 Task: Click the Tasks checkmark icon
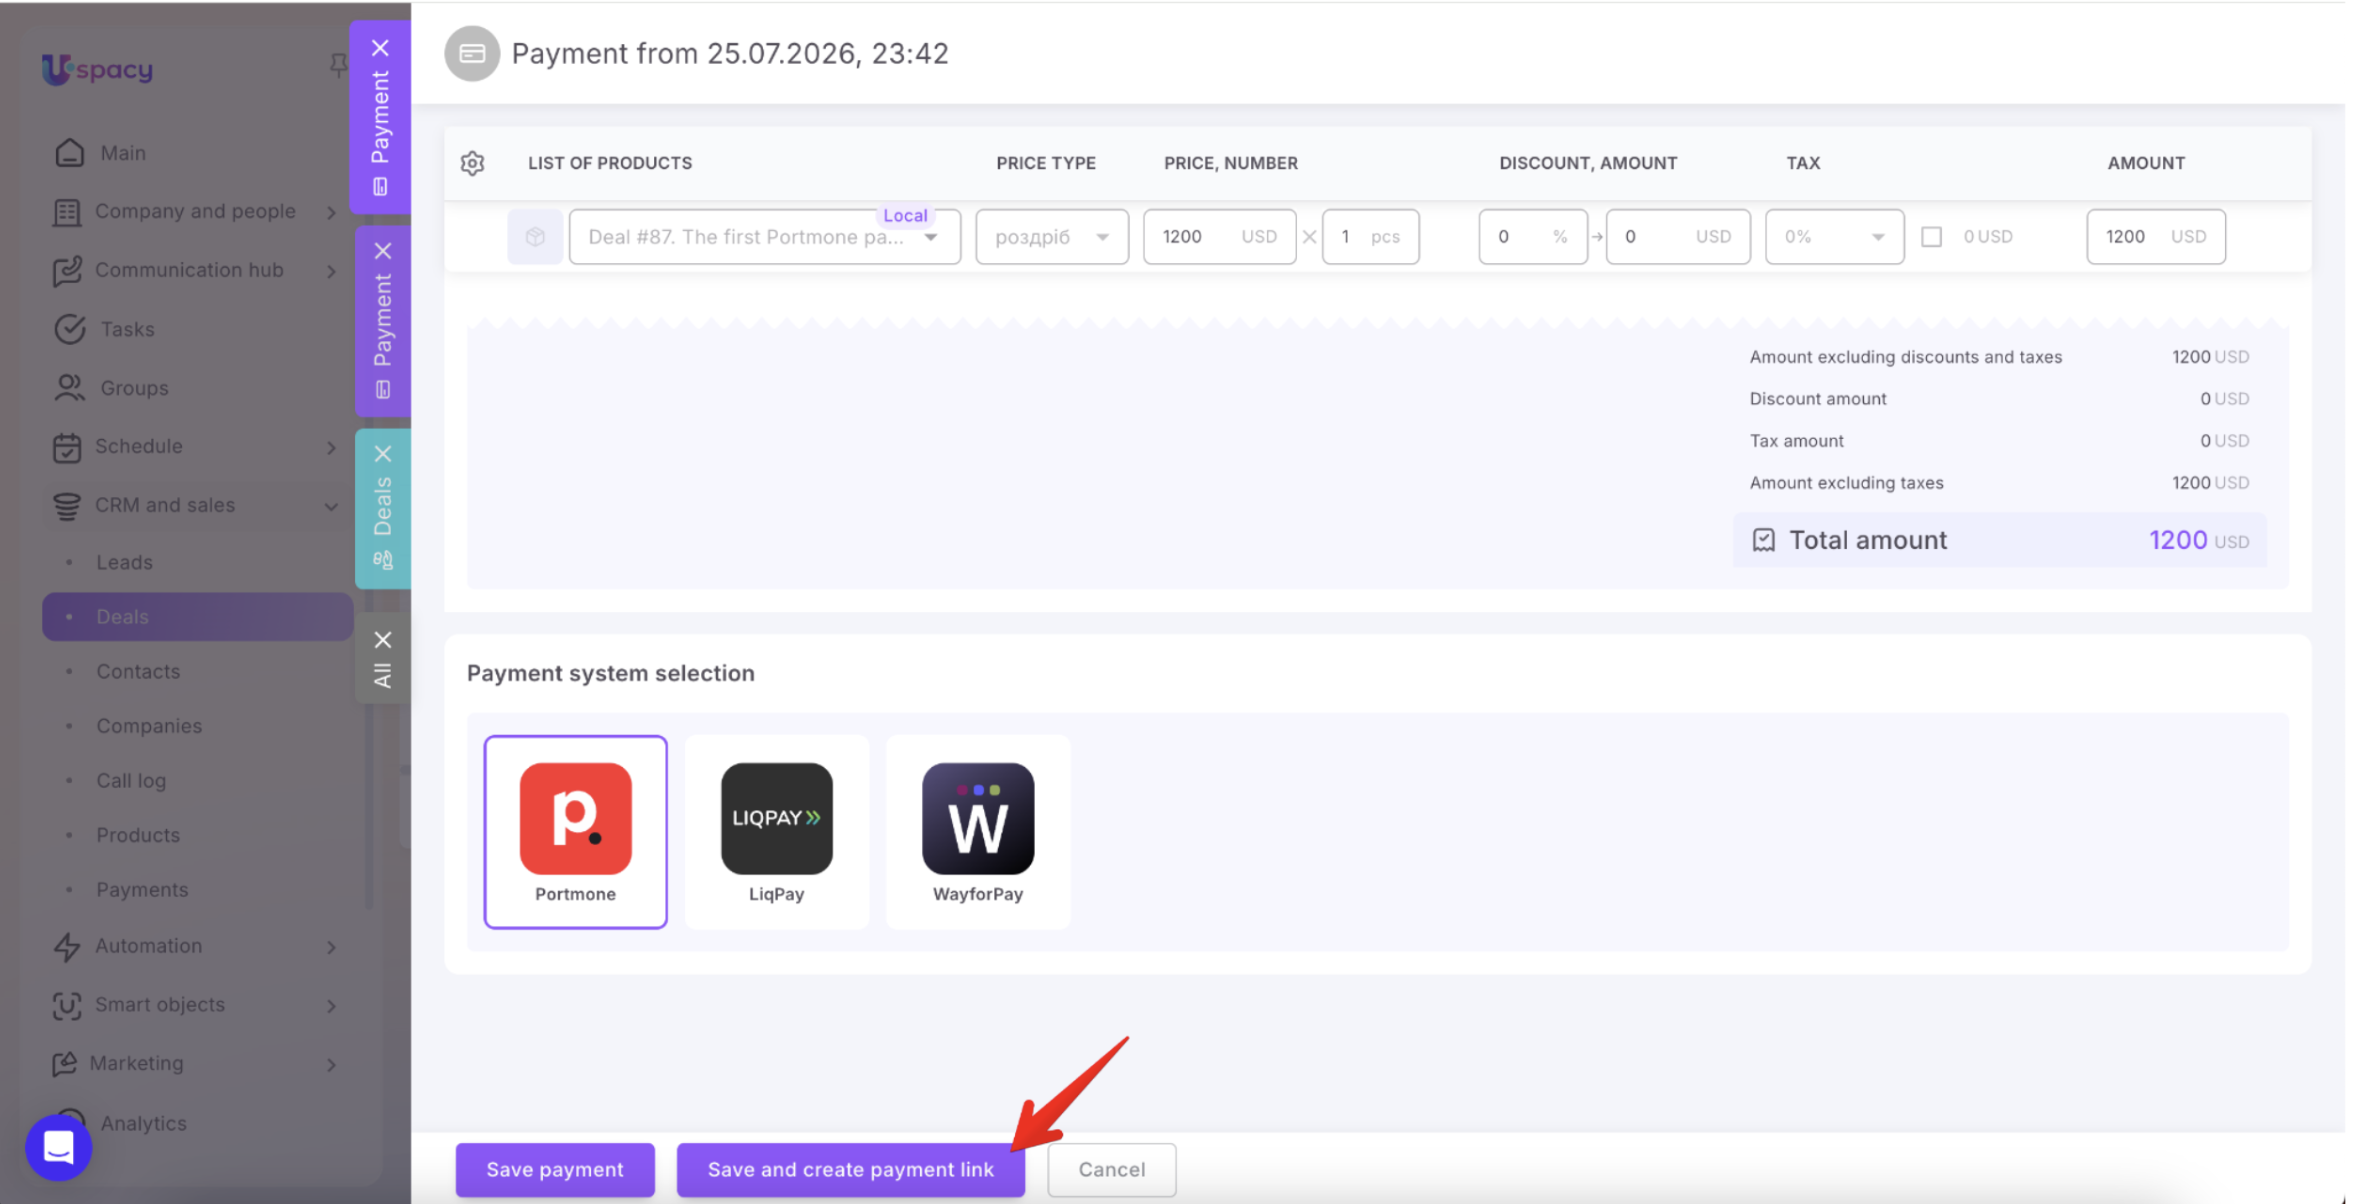pyautogui.click(x=70, y=329)
